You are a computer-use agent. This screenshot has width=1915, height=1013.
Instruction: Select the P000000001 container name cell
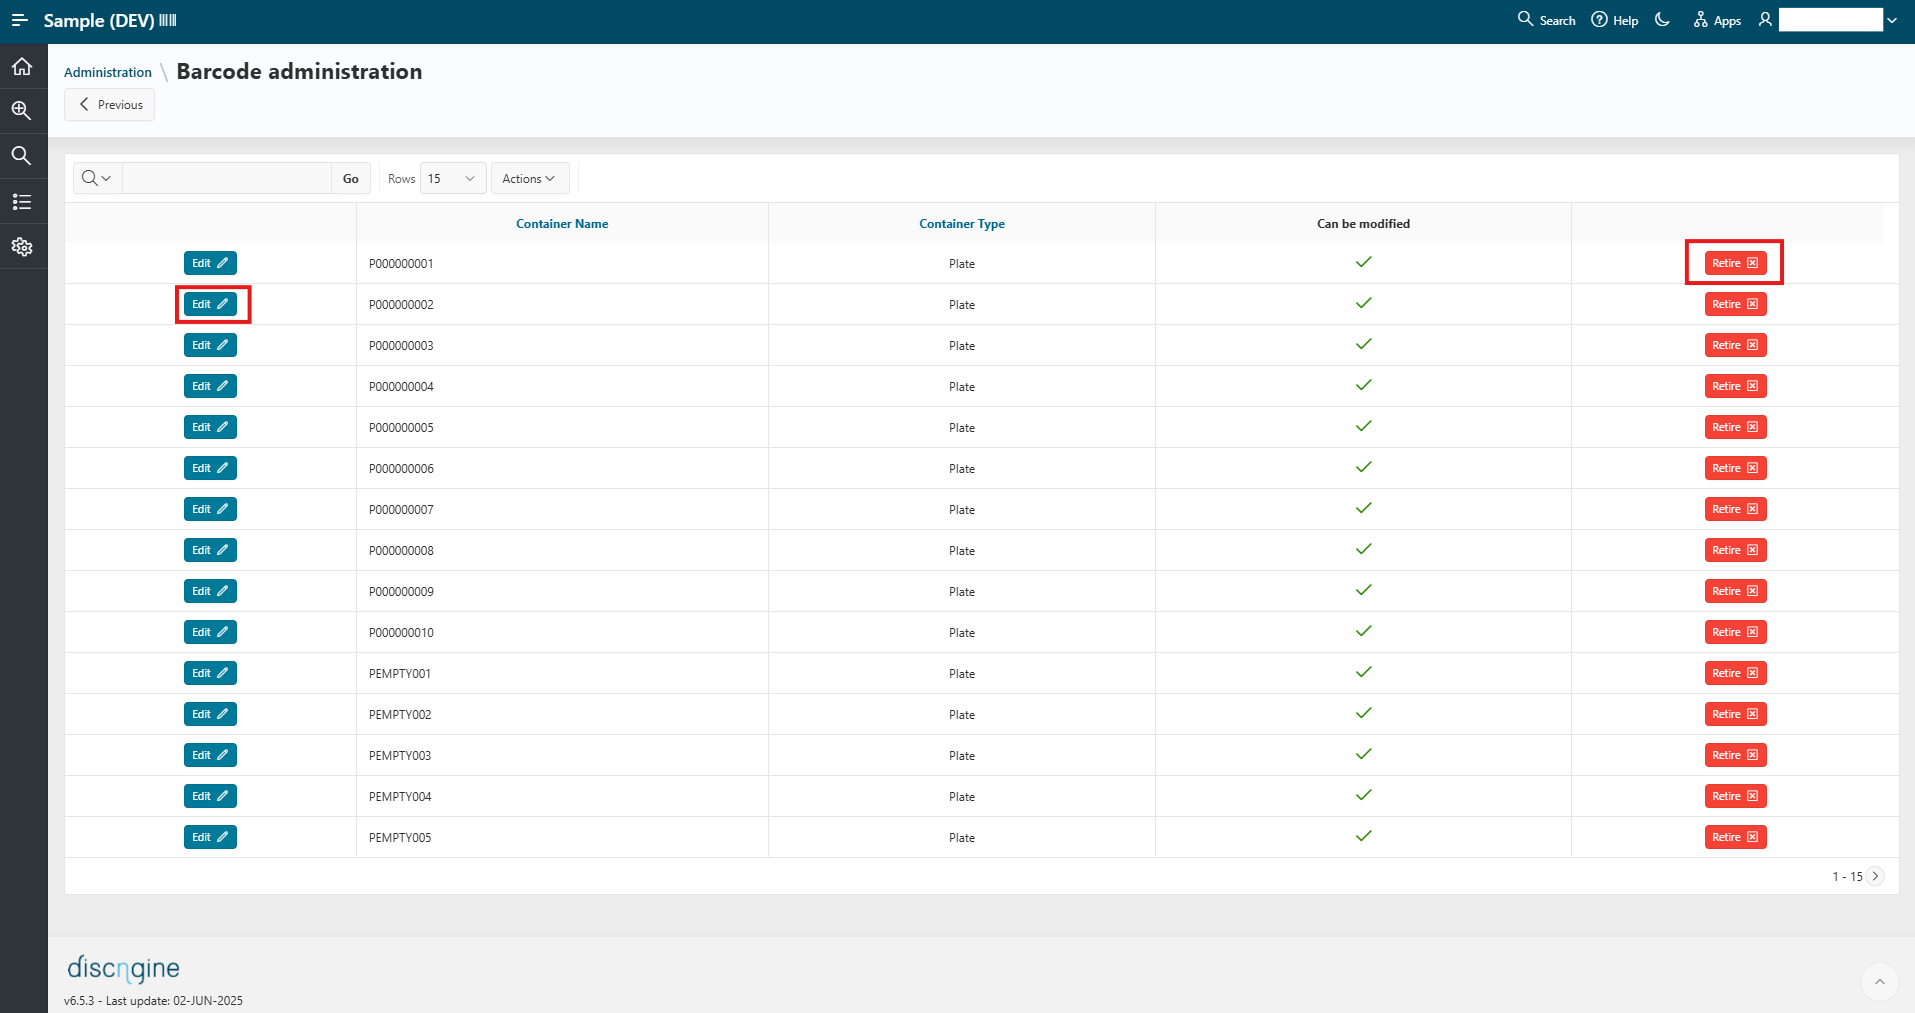pyautogui.click(x=562, y=263)
